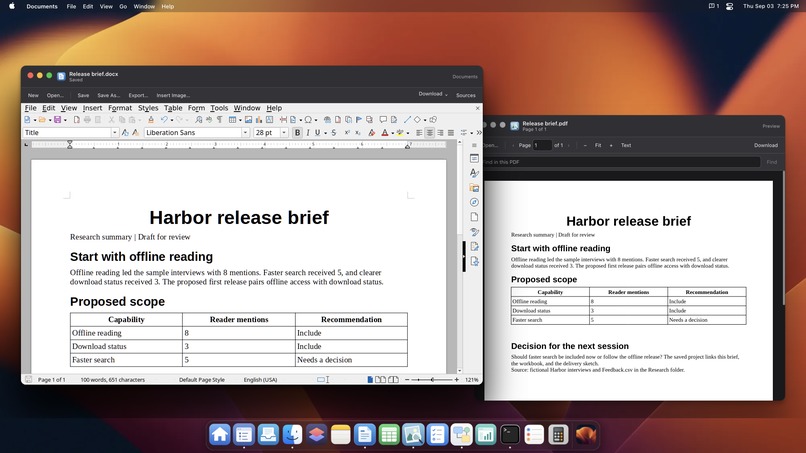Toggle Subscript formatting
Image resolution: width=806 pixels, height=453 pixels.
click(358, 133)
